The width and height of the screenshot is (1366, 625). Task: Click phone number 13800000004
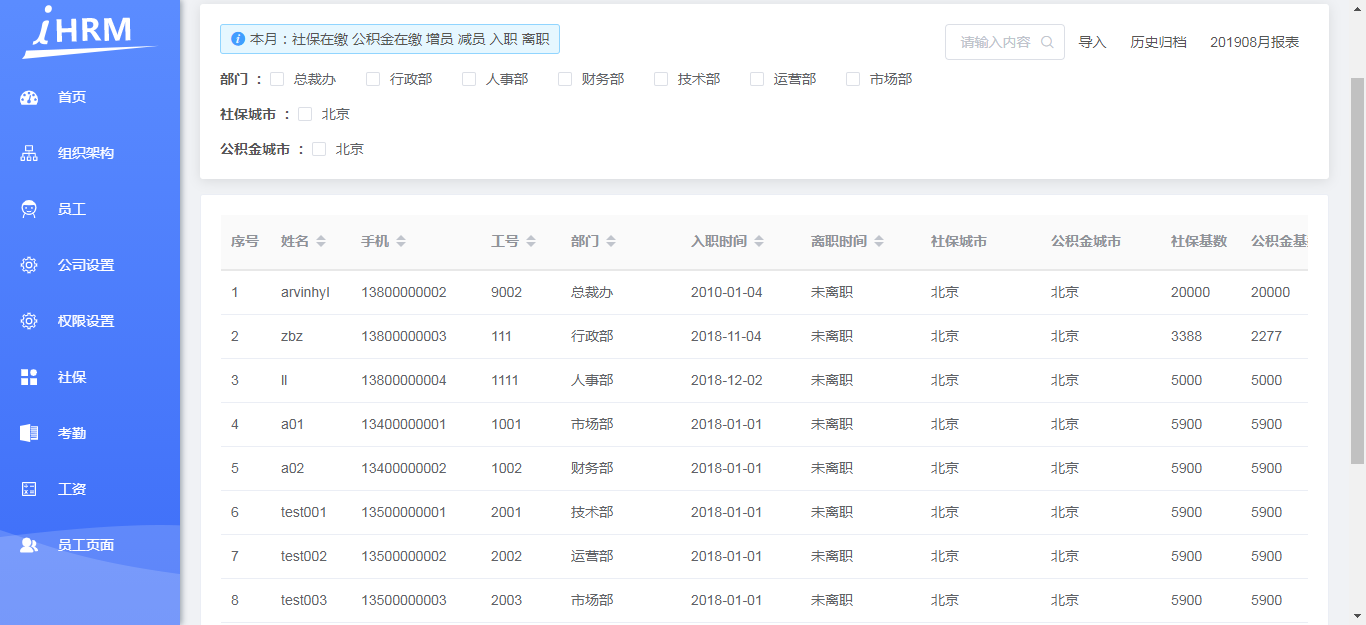[x=404, y=380]
